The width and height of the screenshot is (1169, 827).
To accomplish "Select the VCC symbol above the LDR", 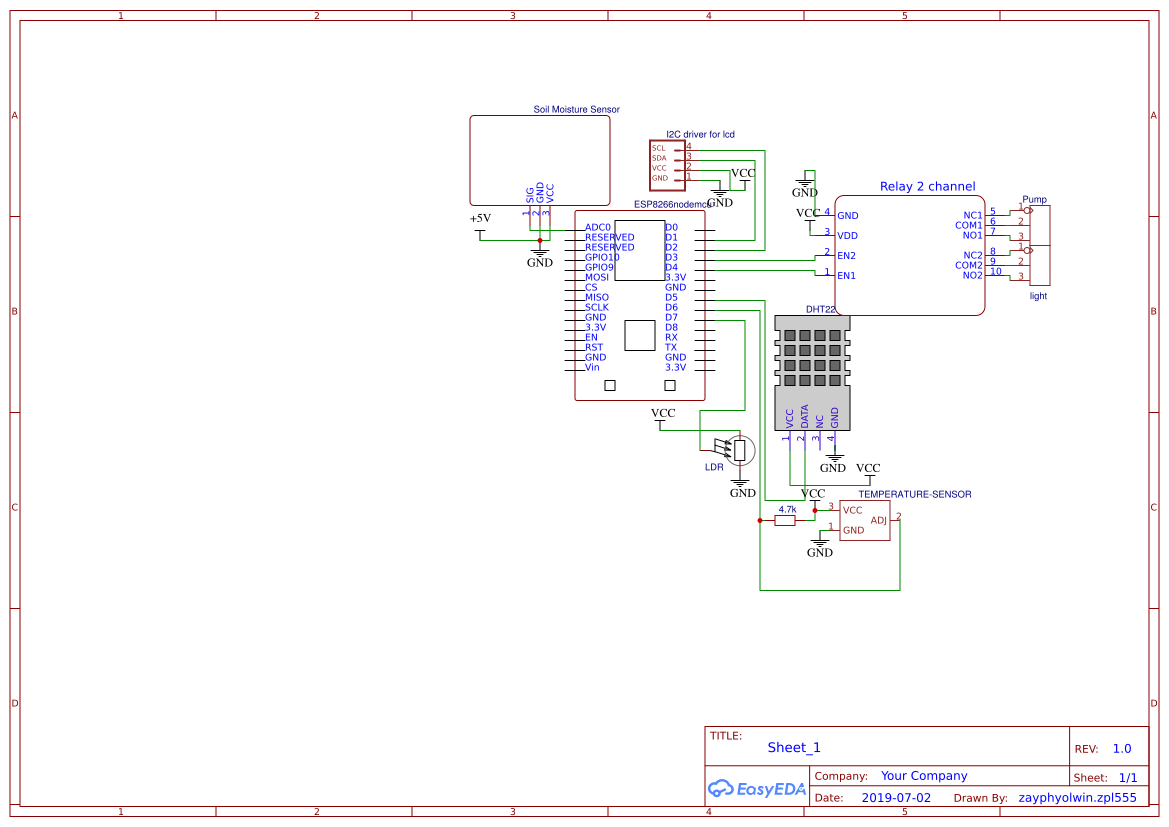I will coord(663,412).
